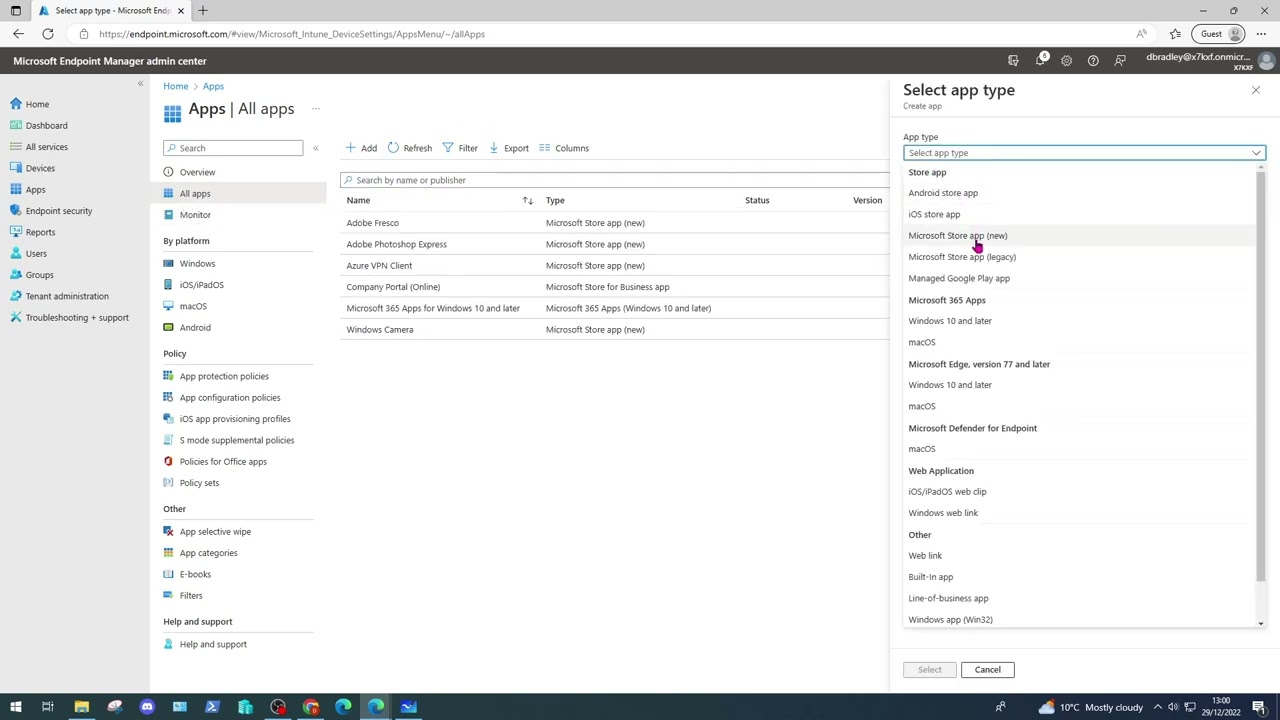The width and height of the screenshot is (1280, 720).
Task: Open Users in left navigation
Action: tap(36, 253)
